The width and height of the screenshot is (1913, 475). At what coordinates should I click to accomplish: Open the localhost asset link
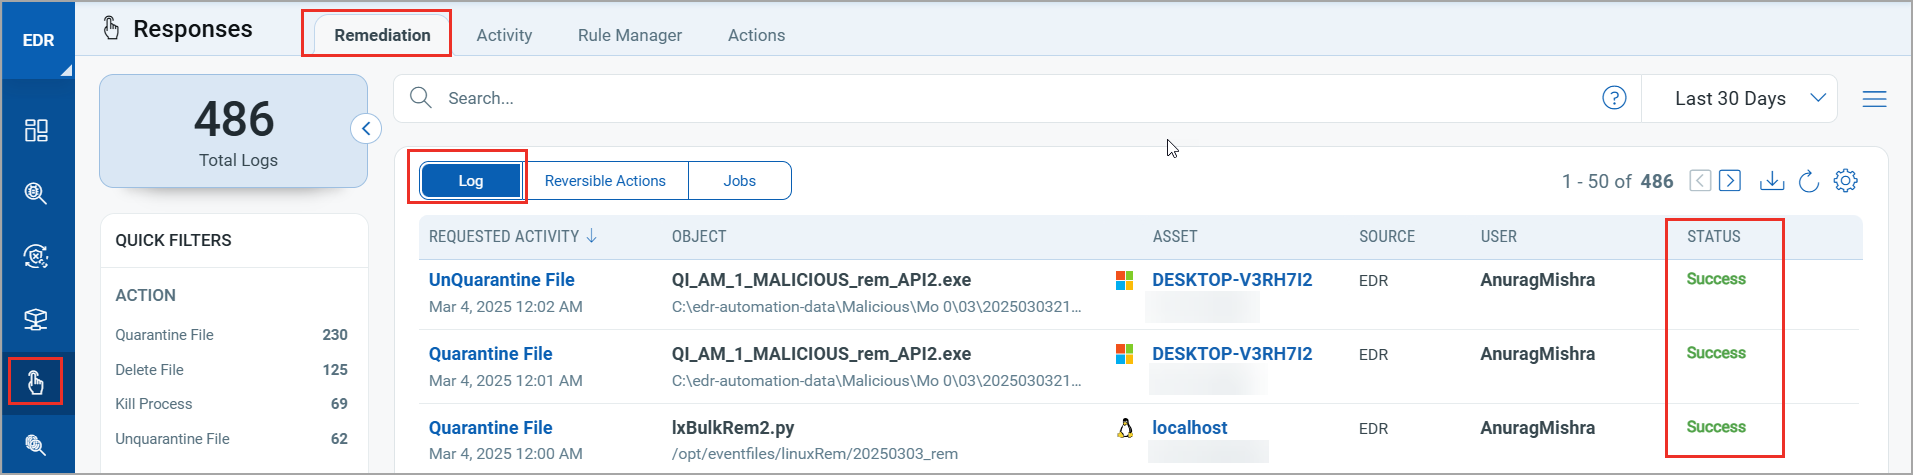1189,428
